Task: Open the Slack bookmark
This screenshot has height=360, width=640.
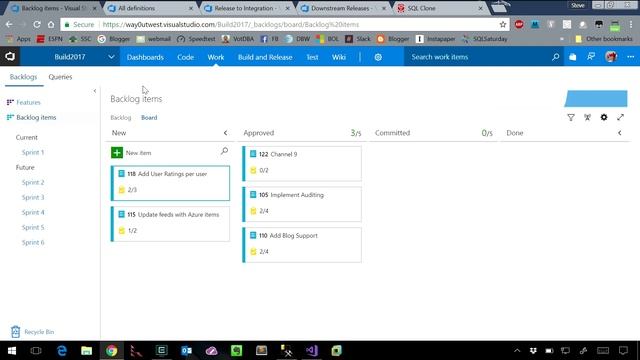Action: [x=358, y=39]
